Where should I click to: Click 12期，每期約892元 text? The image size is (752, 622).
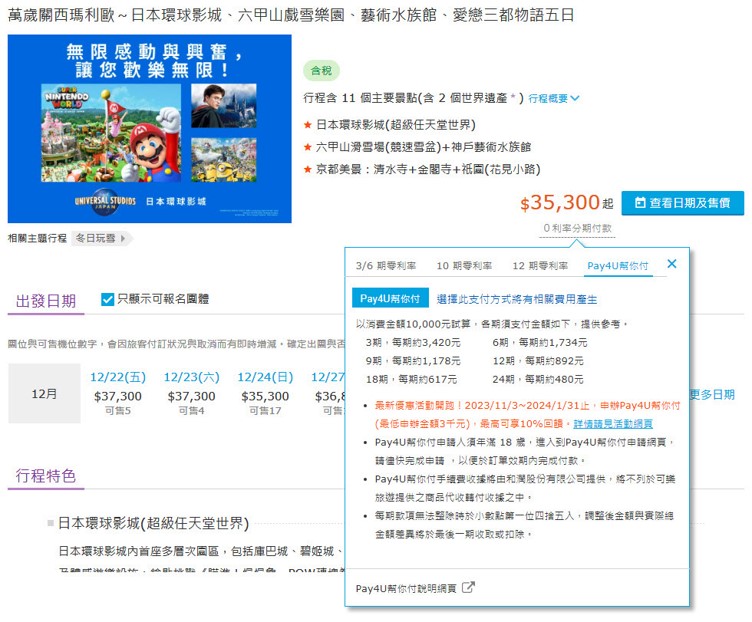(538, 361)
